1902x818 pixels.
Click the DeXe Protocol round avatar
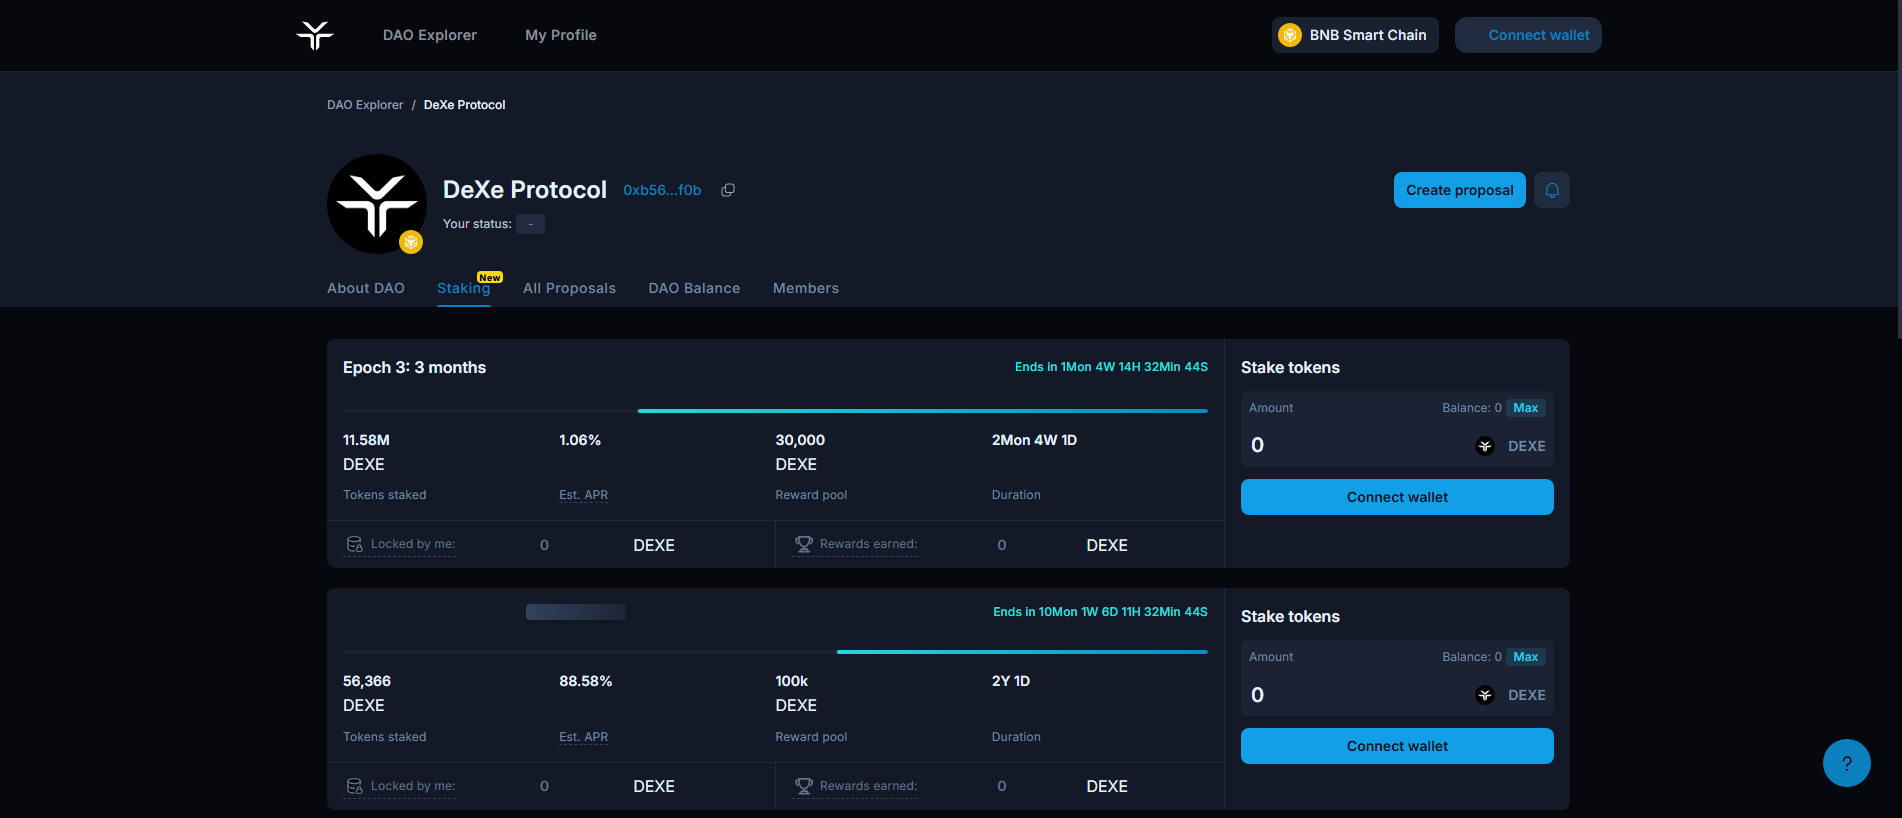377,204
